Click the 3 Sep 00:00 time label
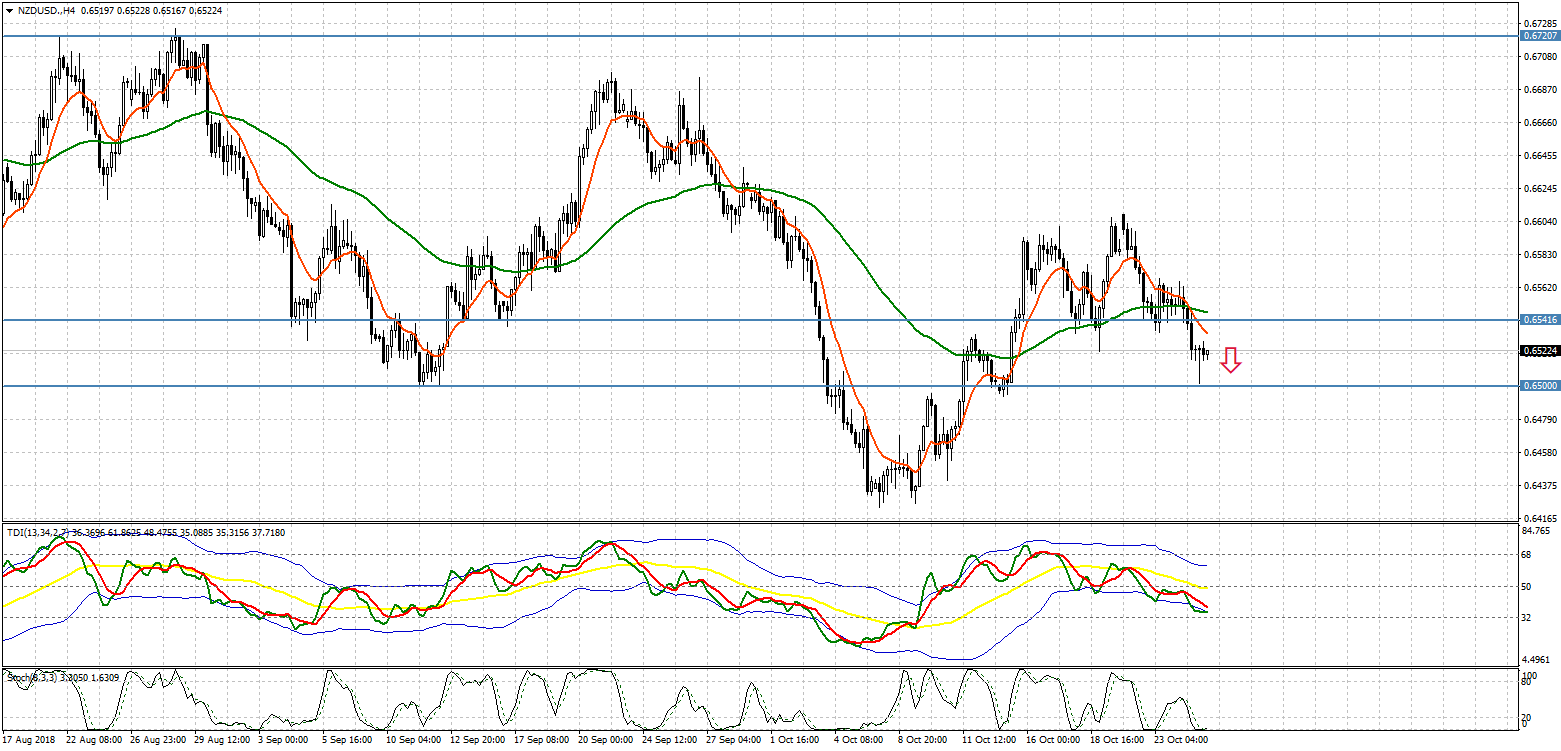The image size is (1561, 751). tap(284, 741)
